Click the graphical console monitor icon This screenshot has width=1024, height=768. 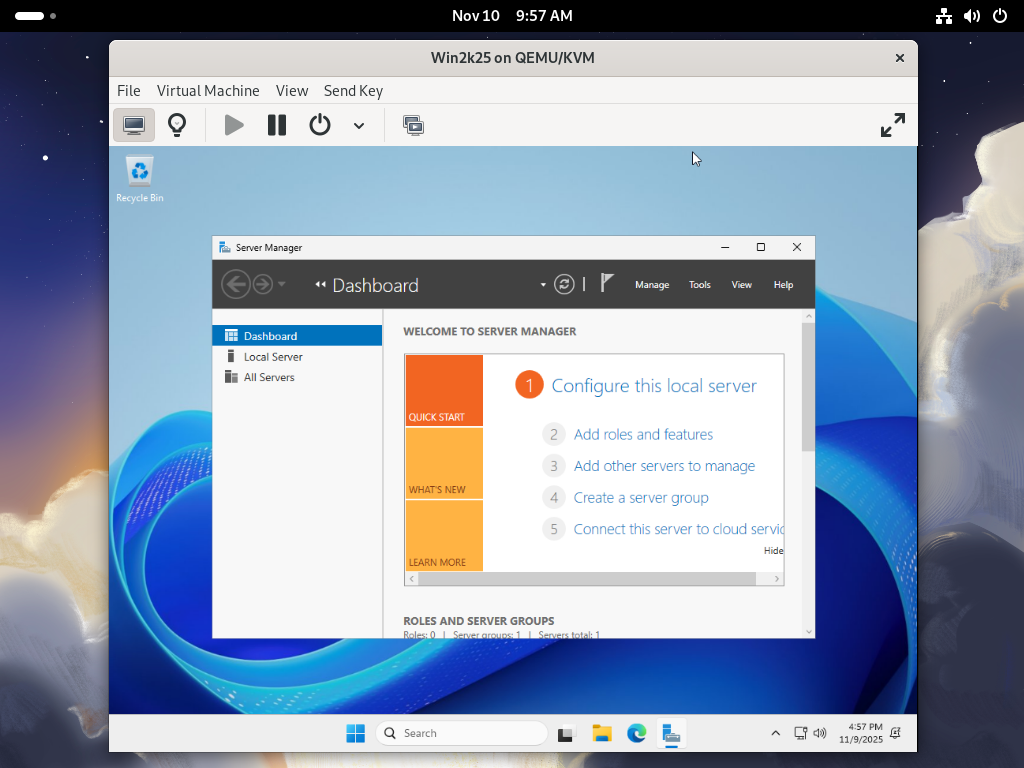(x=134, y=125)
